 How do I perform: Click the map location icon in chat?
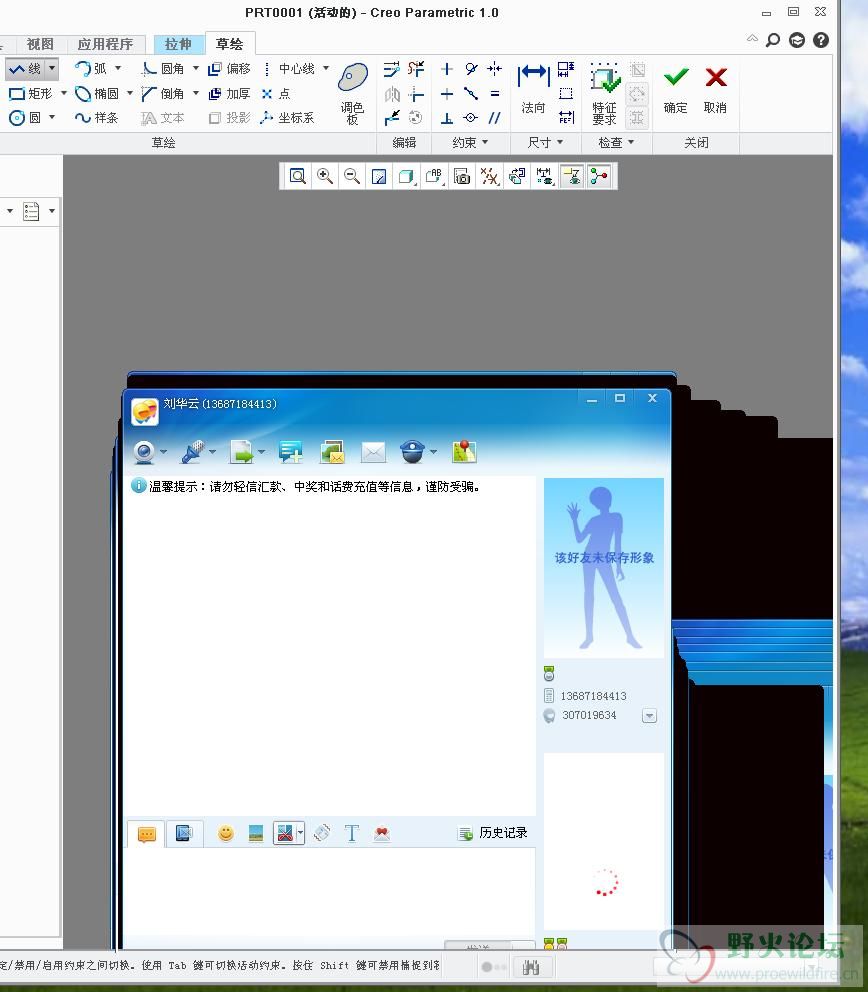(464, 452)
